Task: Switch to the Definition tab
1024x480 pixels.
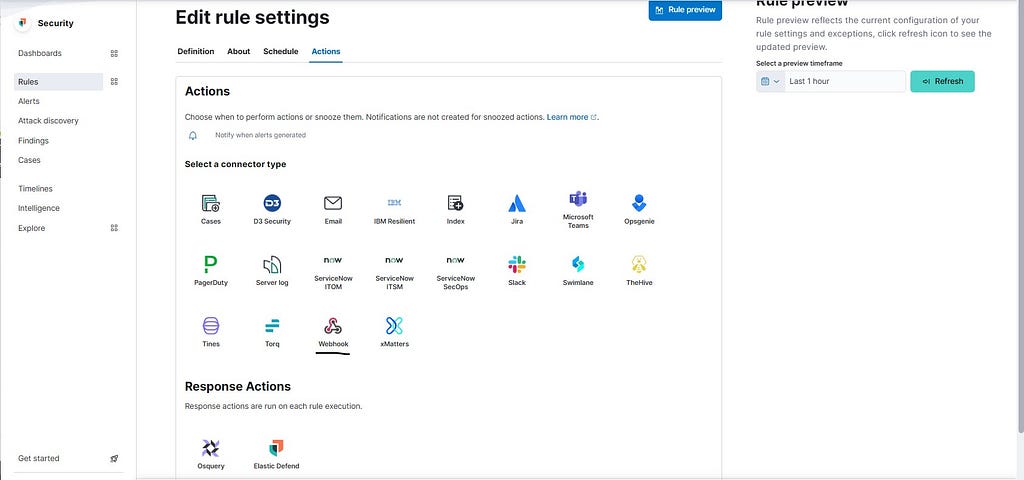Action: (x=196, y=51)
